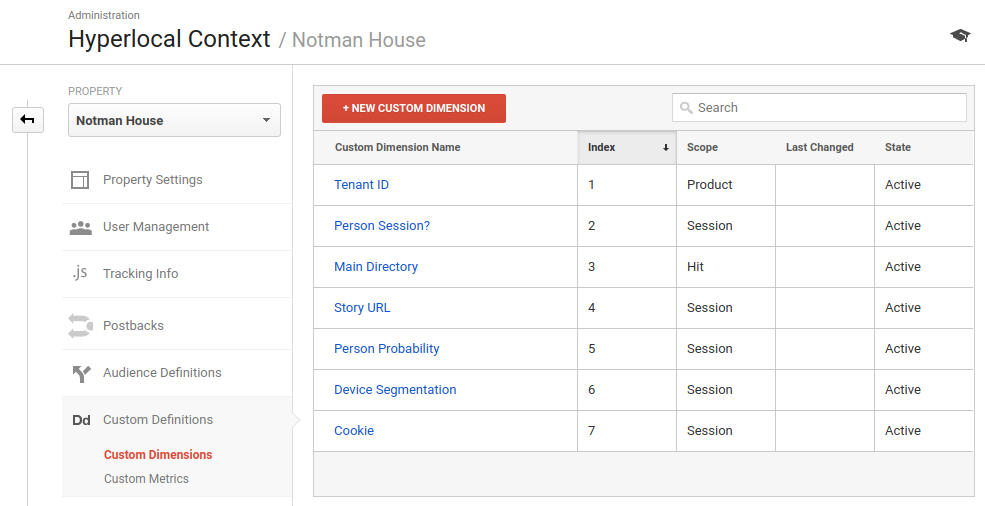
Task: Sort by Custom Dimension Name header
Action: click(398, 147)
